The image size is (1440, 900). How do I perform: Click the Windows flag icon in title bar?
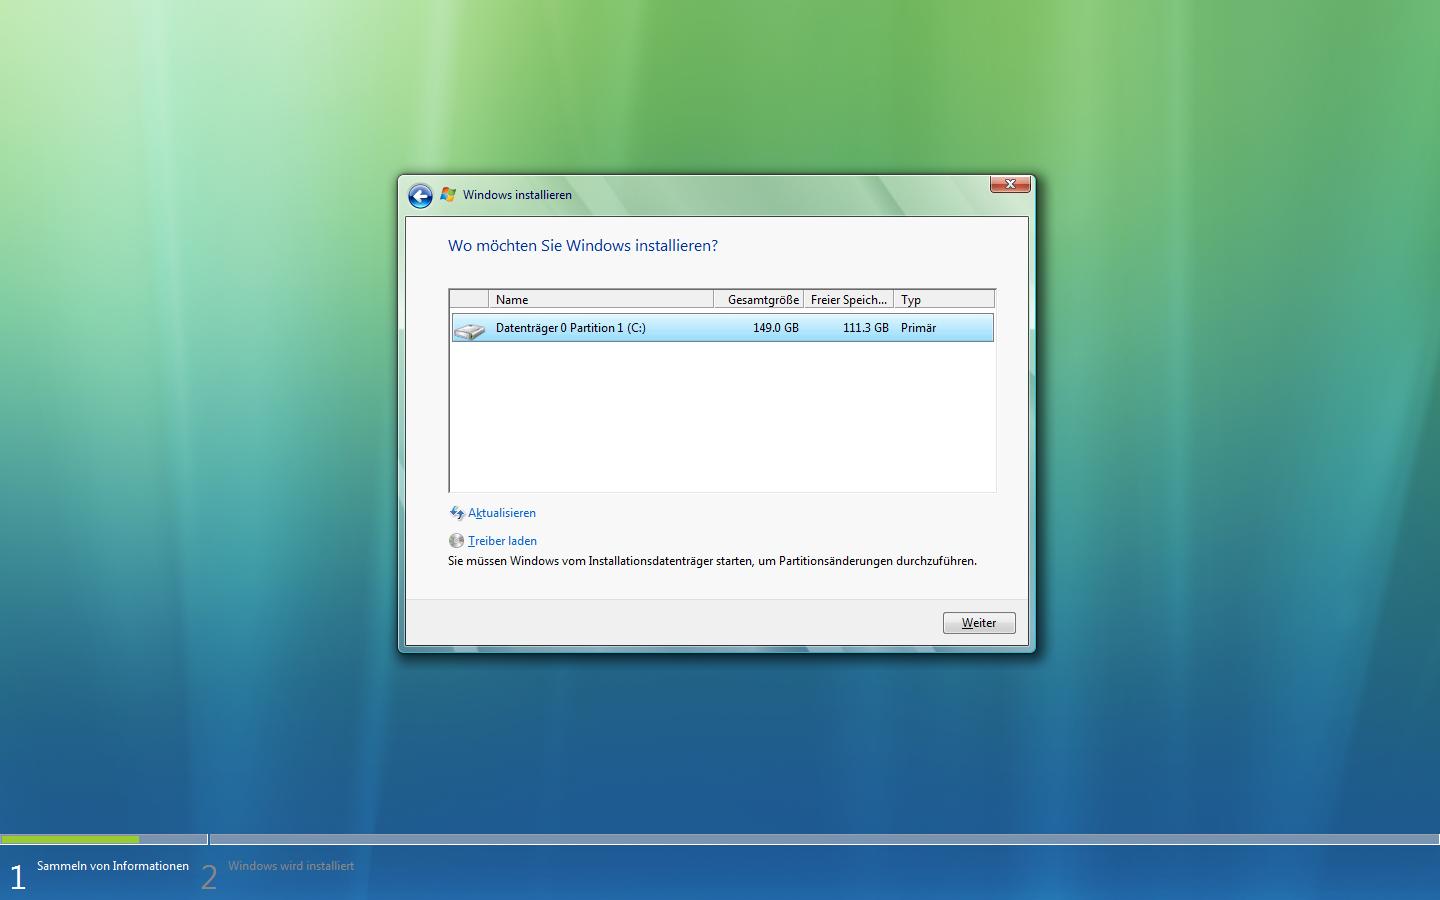(x=448, y=195)
